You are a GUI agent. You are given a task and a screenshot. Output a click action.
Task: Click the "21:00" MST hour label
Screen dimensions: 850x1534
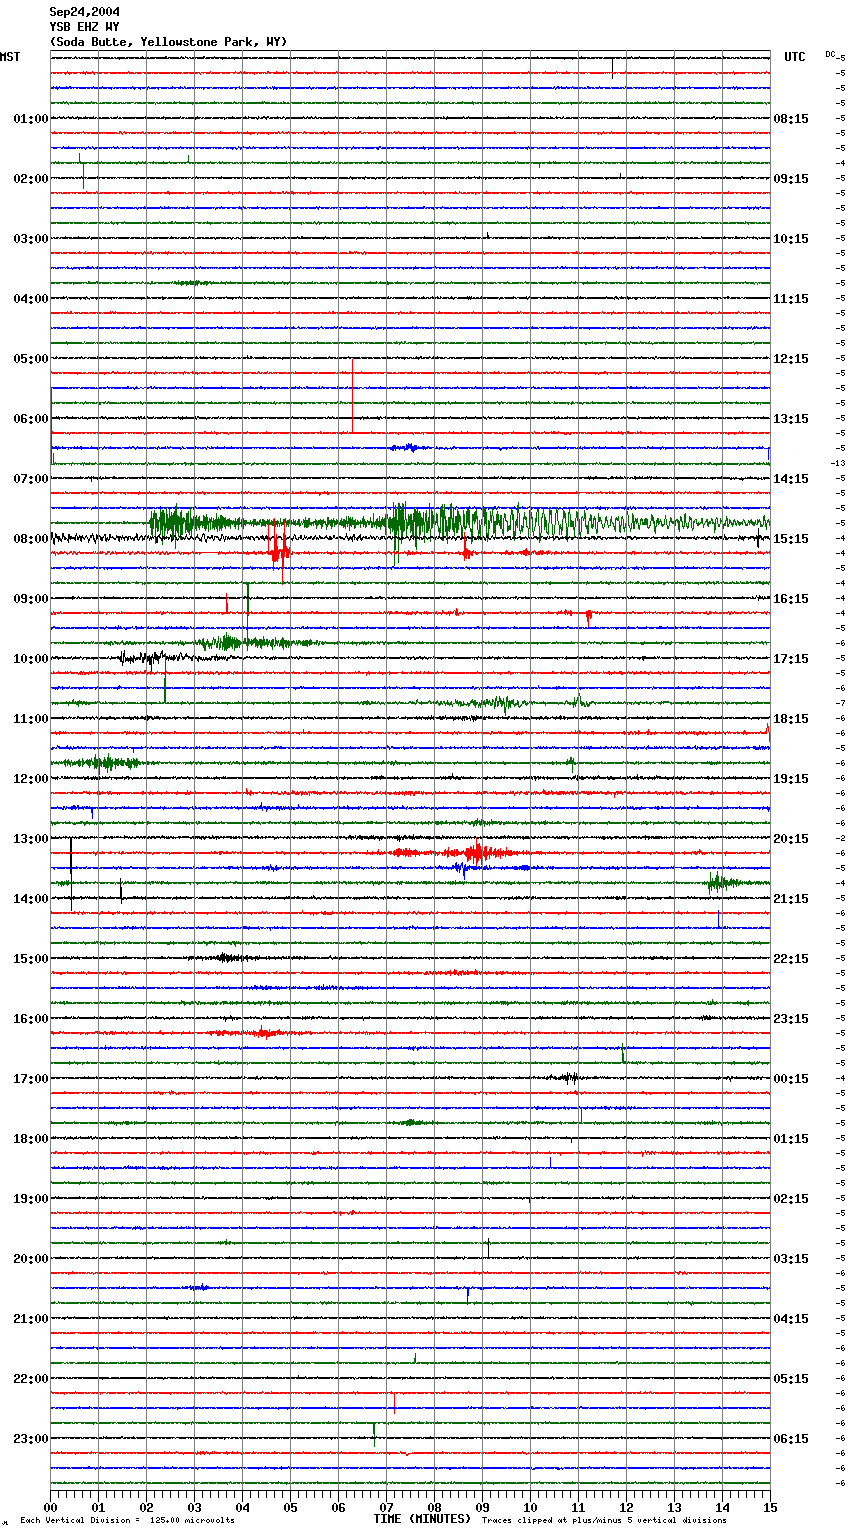31,1319
